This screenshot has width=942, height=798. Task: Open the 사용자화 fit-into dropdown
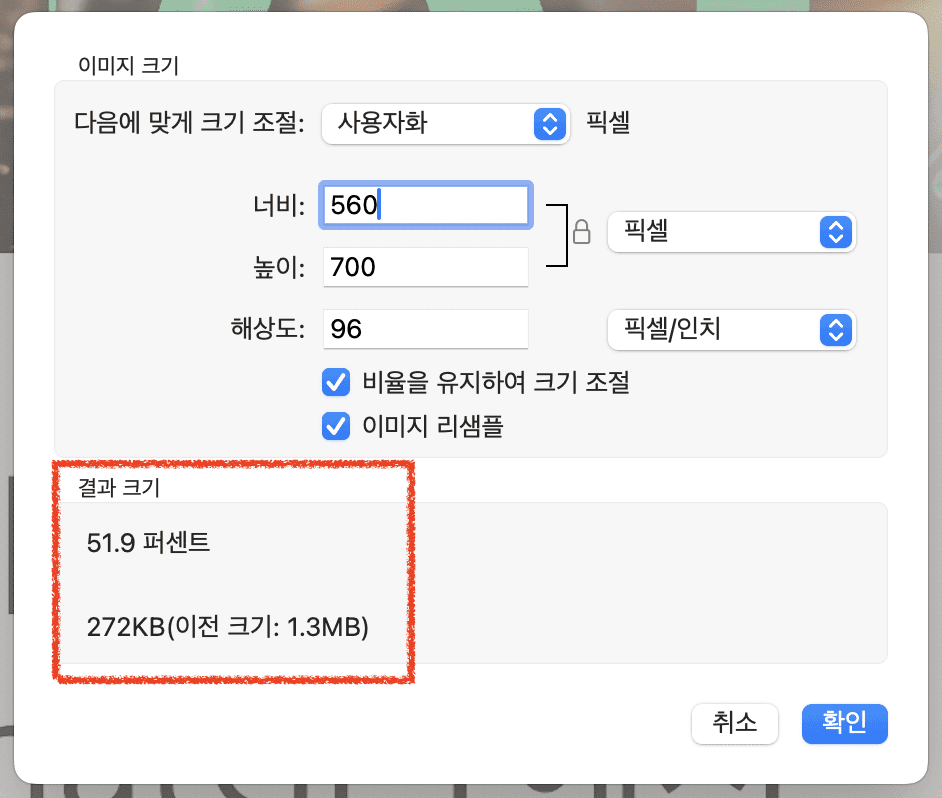[445, 124]
